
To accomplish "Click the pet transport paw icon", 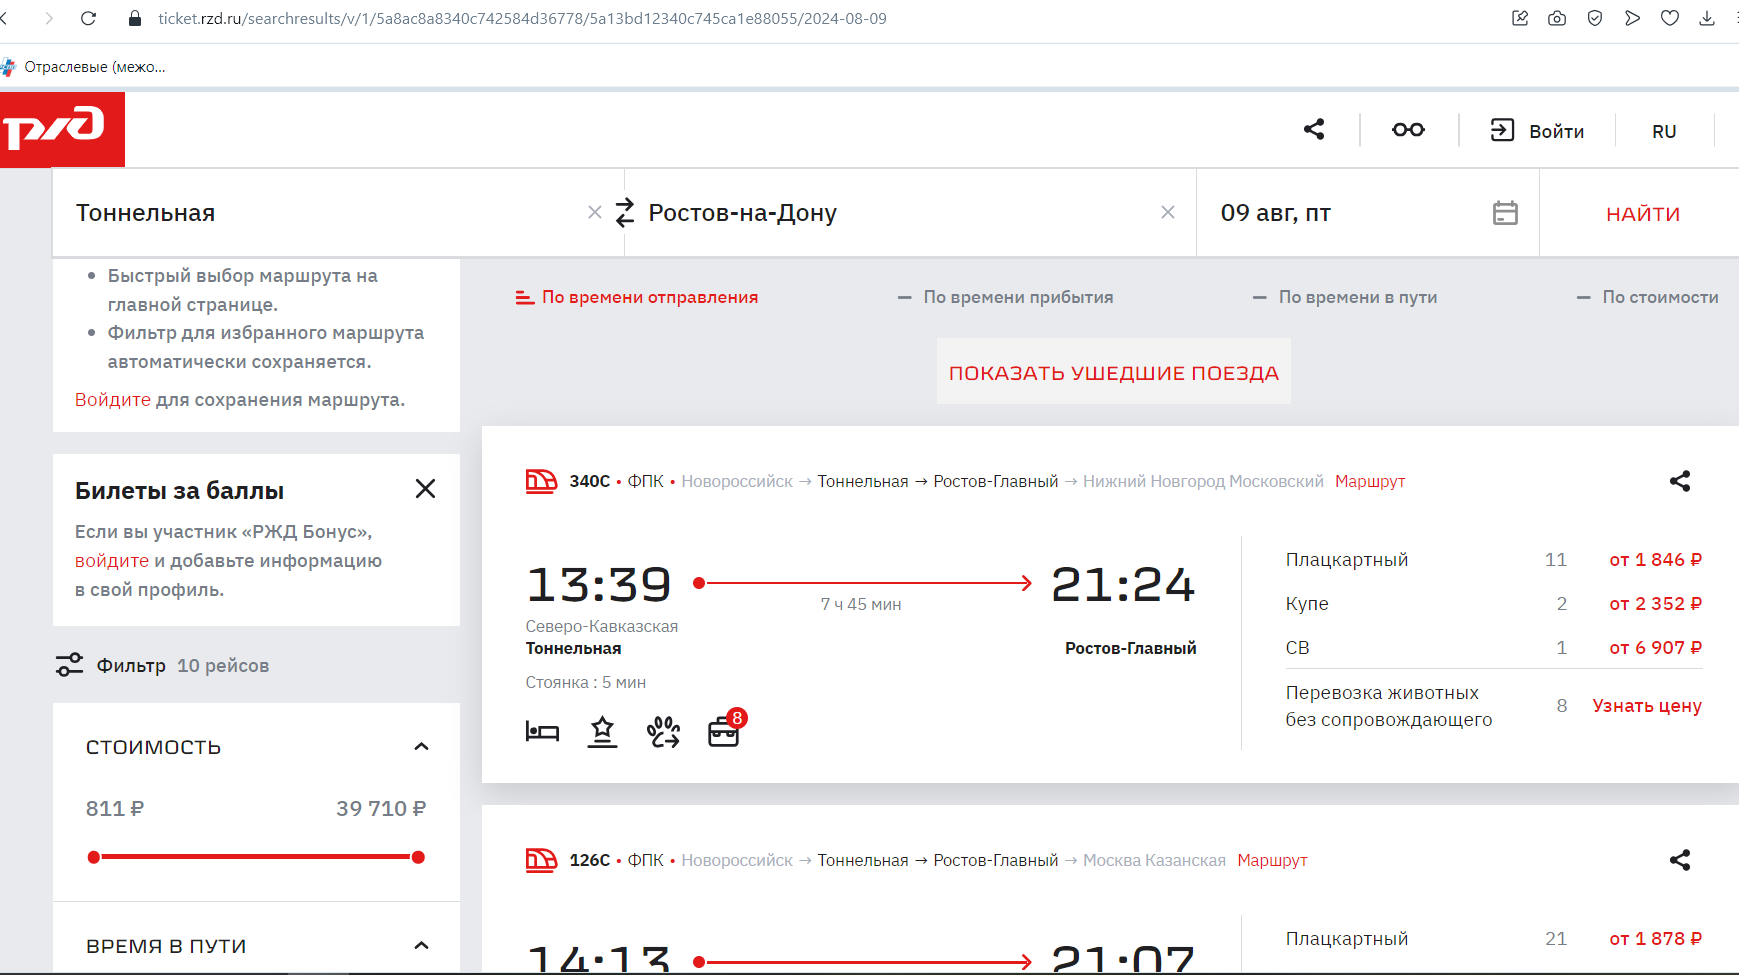I will click(x=663, y=732).
